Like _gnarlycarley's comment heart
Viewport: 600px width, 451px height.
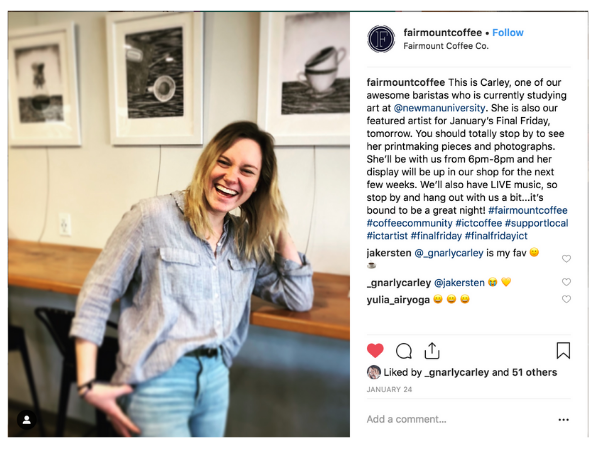pos(566,282)
